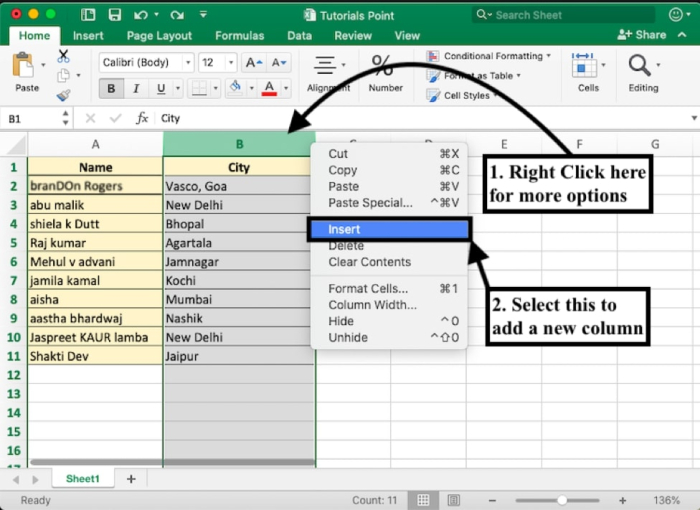Decrease font size with small A

tap(279, 63)
